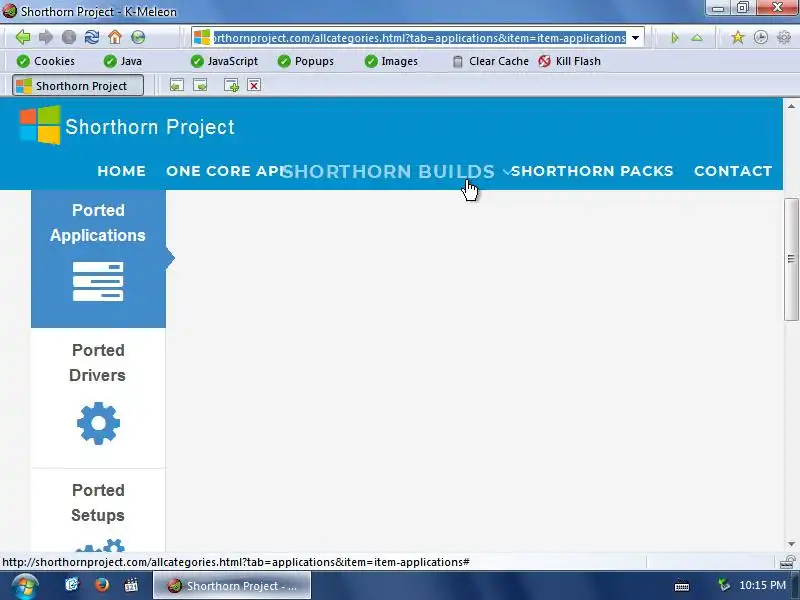Click the inner page scrollbar thumb

[791, 259]
